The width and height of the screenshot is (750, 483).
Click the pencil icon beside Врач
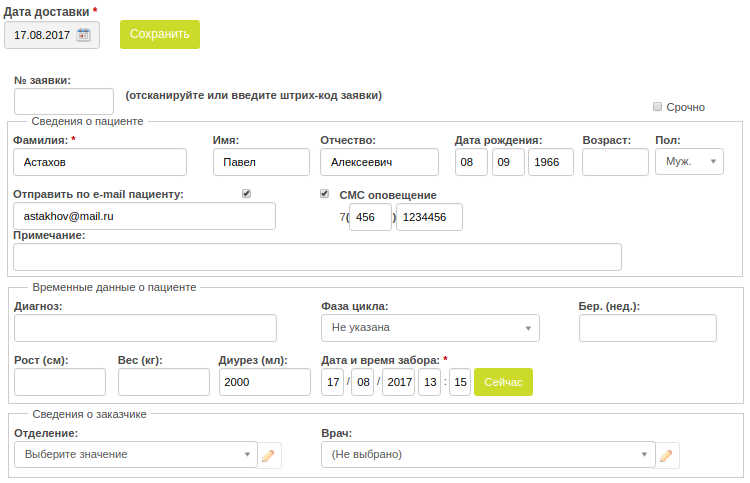click(x=666, y=455)
